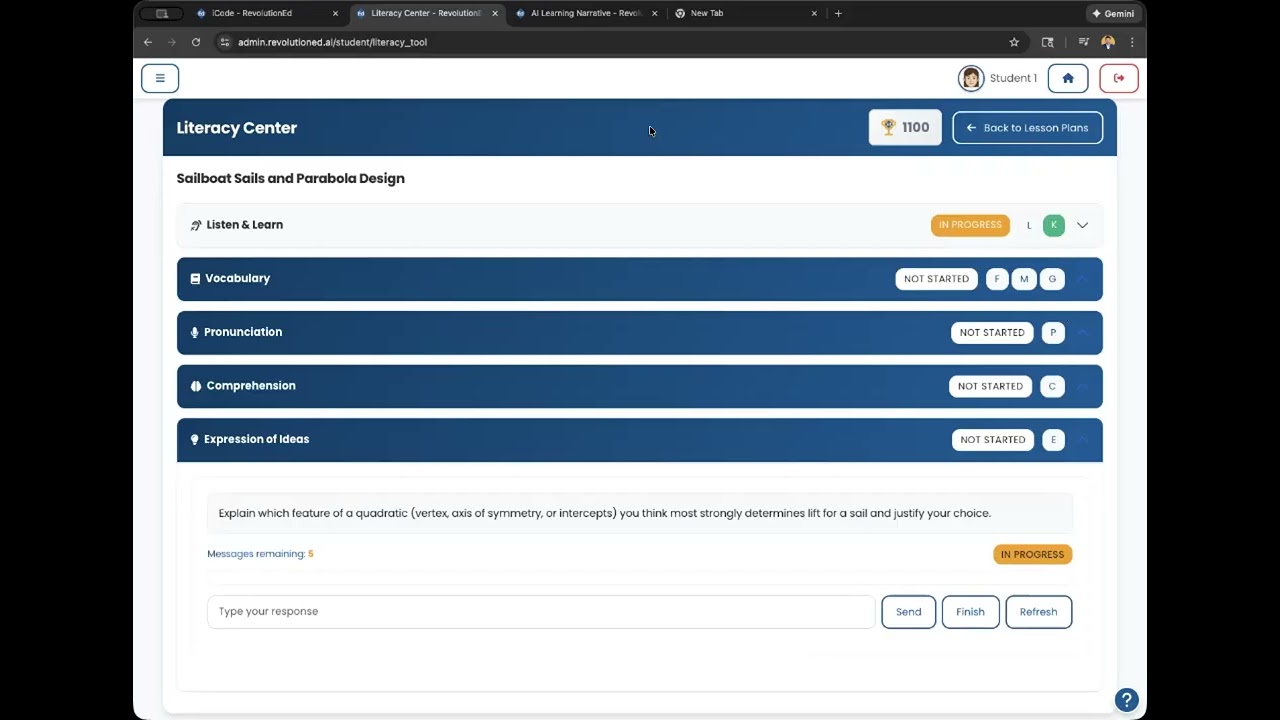Click the trophy points badge 1100
Viewport: 1280px width, 720px height.
(x=905, y=127)
